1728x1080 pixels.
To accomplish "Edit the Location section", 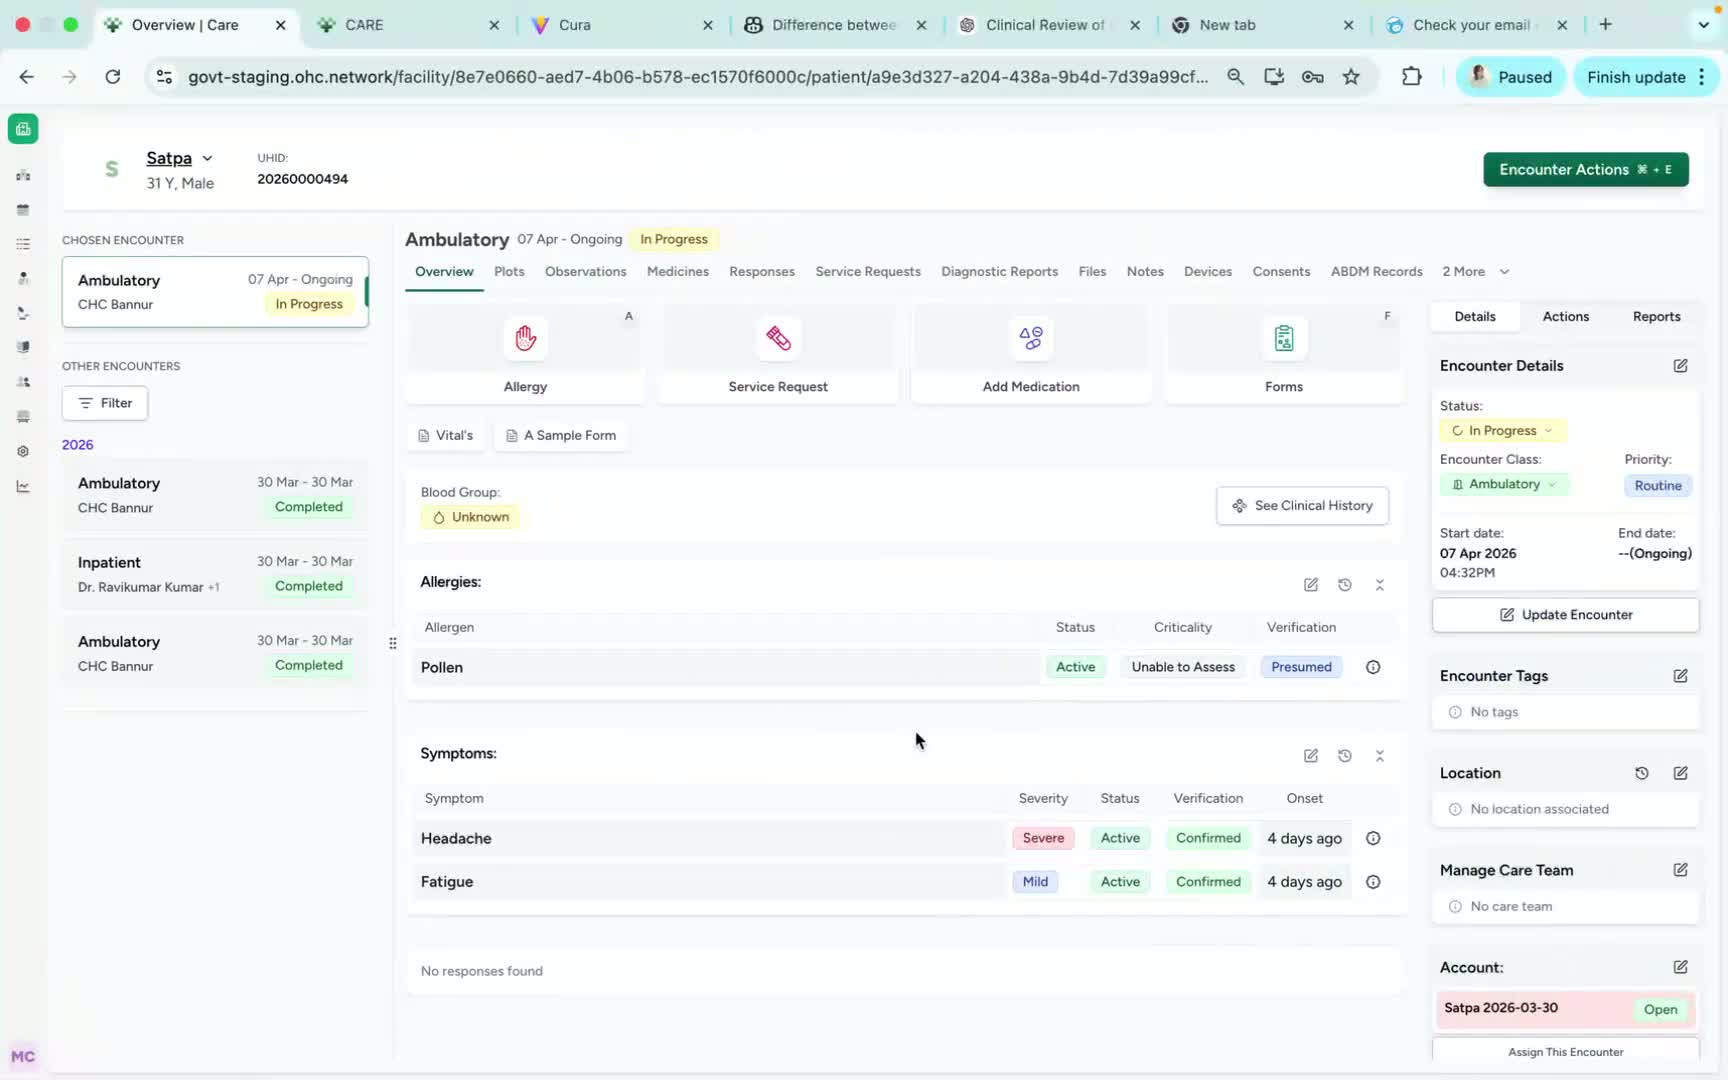I will point(1681,773).
